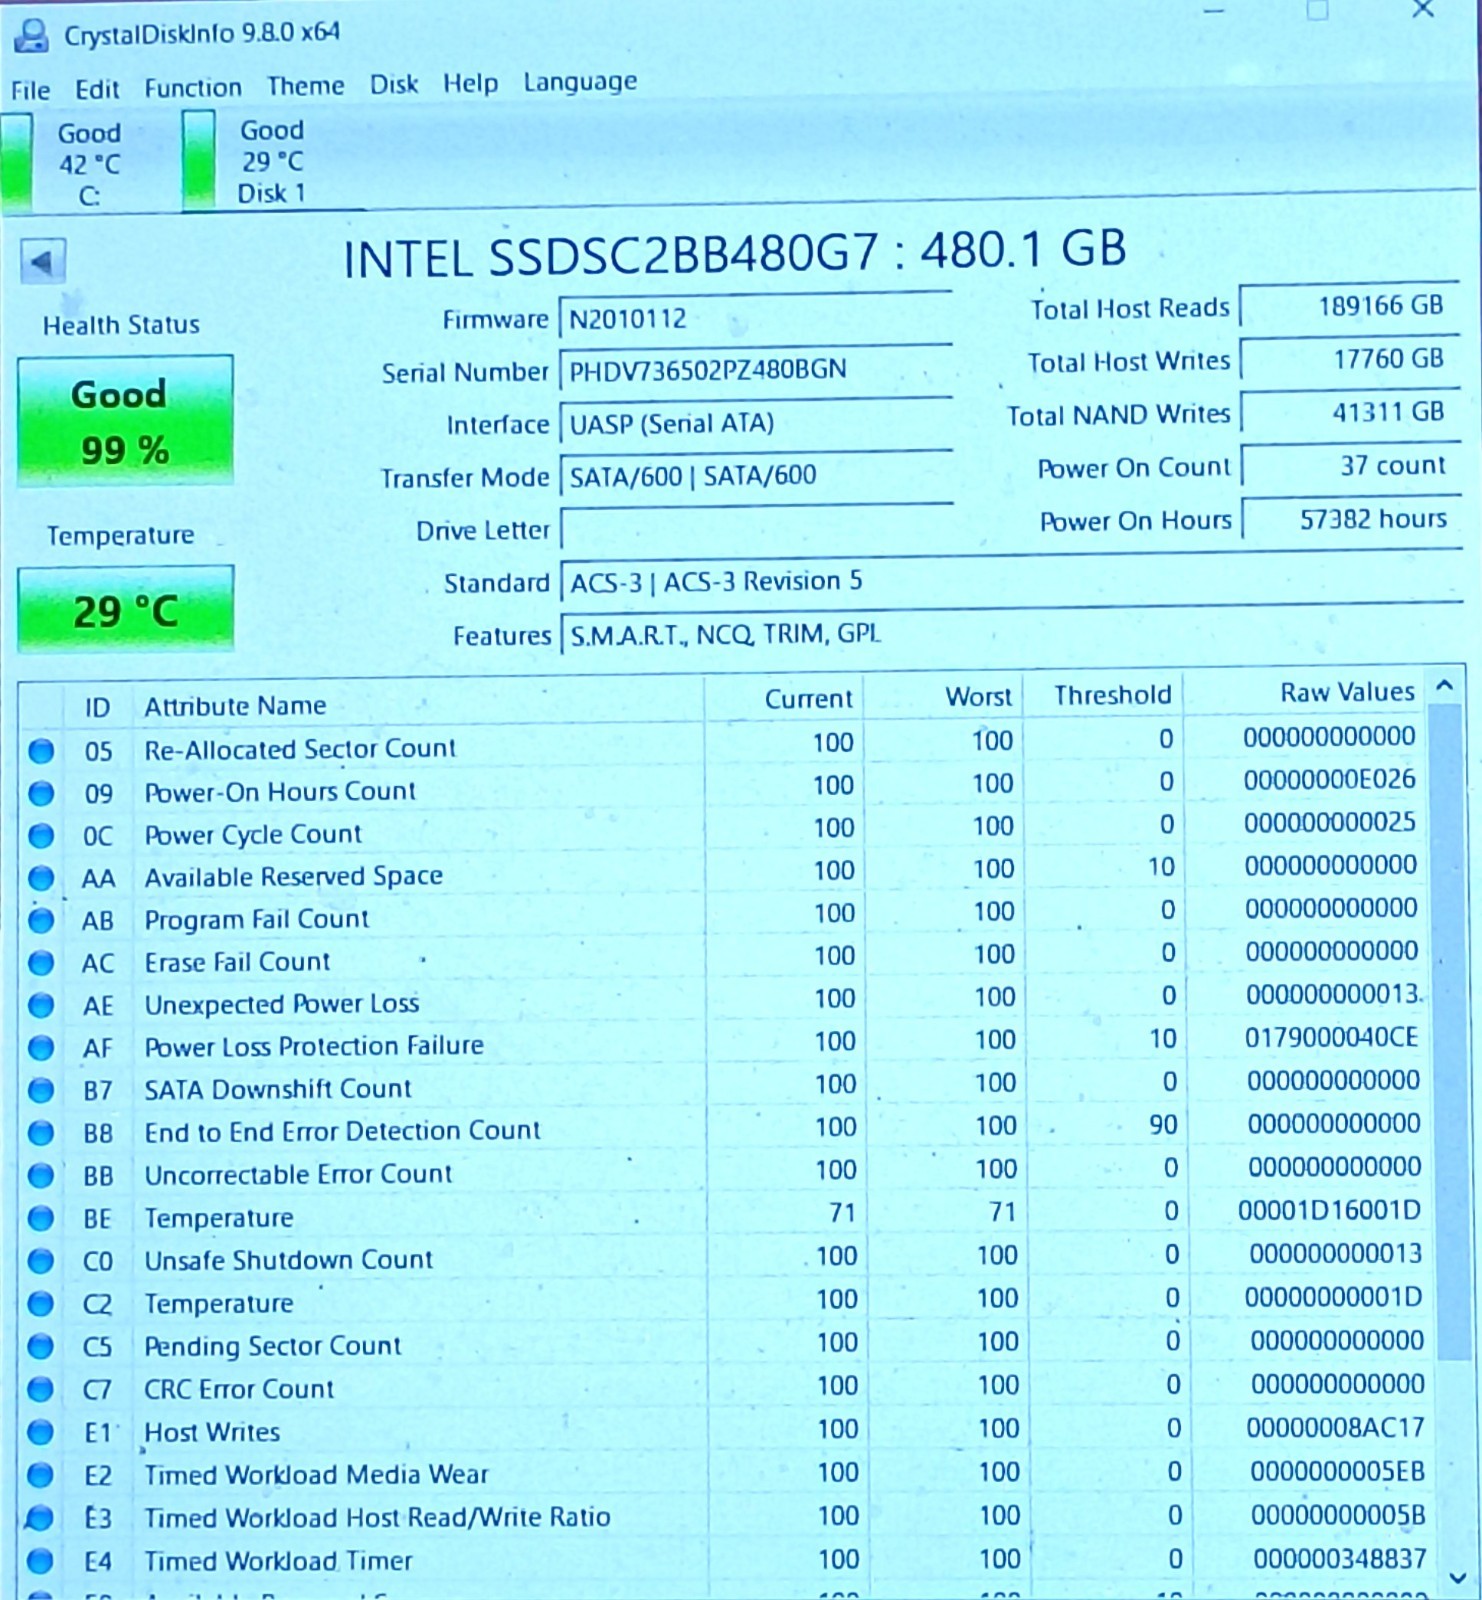Click the ID column header

pyautogui.click(x=97, y=708)
